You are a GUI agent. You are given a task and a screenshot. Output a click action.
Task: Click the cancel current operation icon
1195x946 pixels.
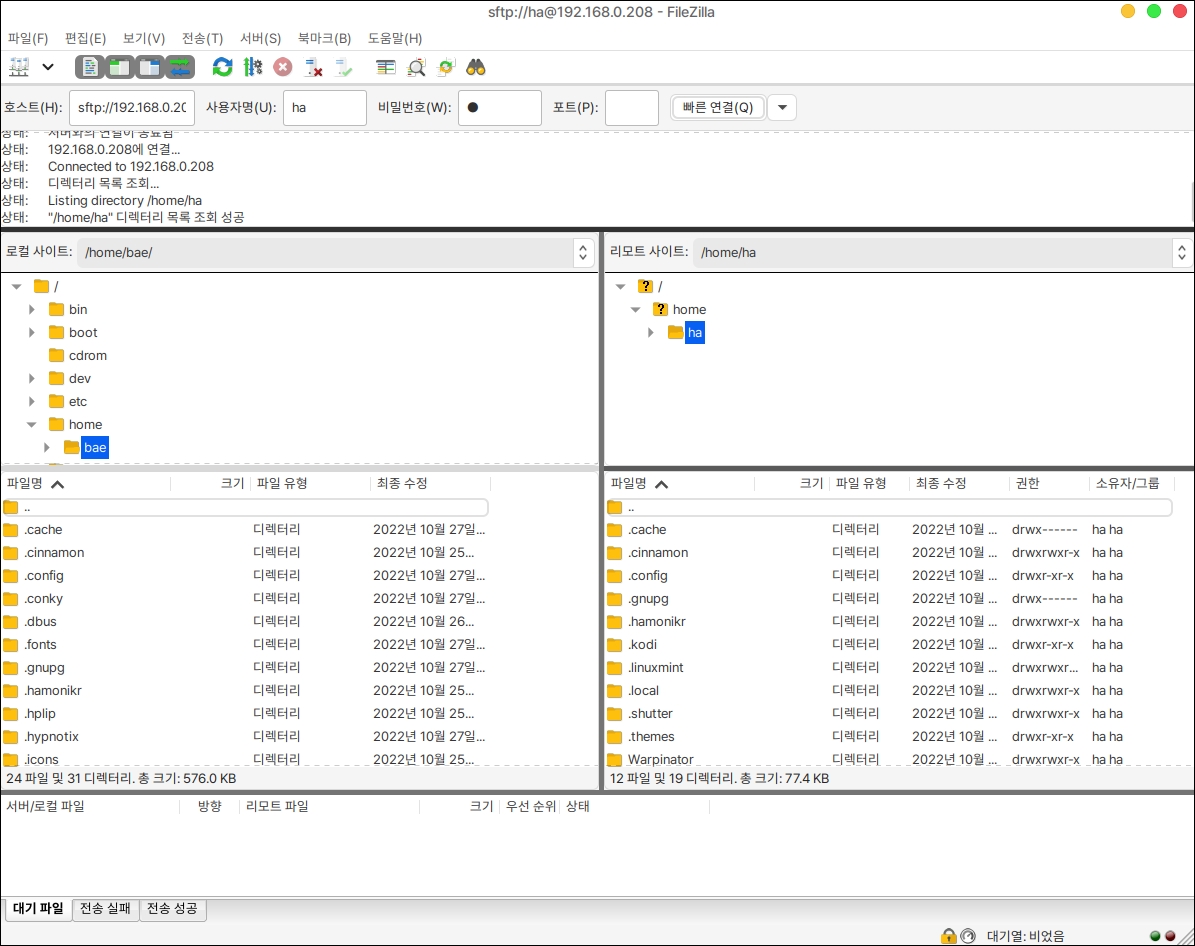[x=283, y=67]
